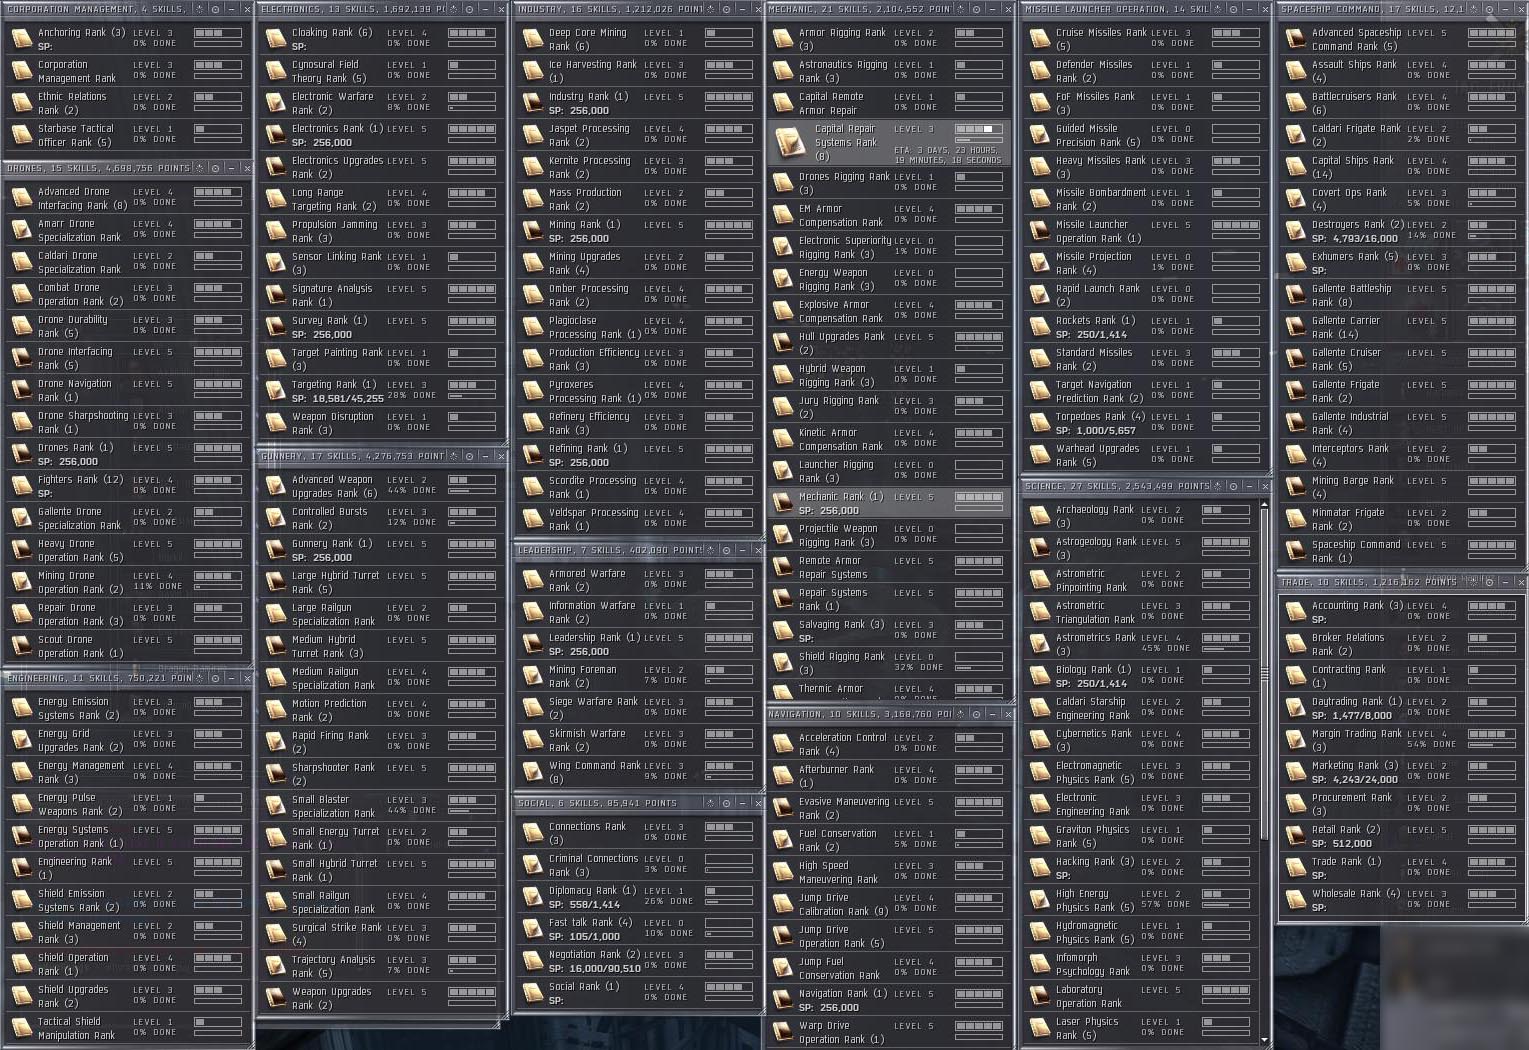Click the Science panel title text

point(1117,486)
